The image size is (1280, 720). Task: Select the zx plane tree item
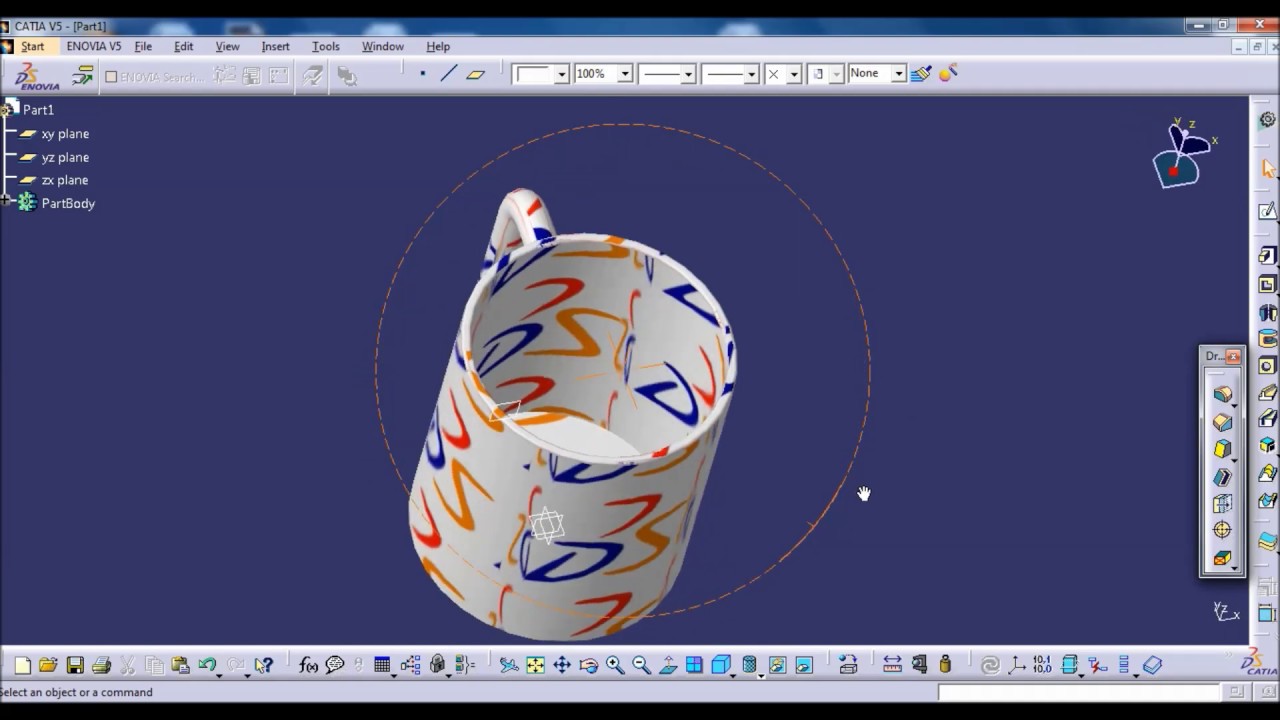pyautogui.click(x=65, y=180)
